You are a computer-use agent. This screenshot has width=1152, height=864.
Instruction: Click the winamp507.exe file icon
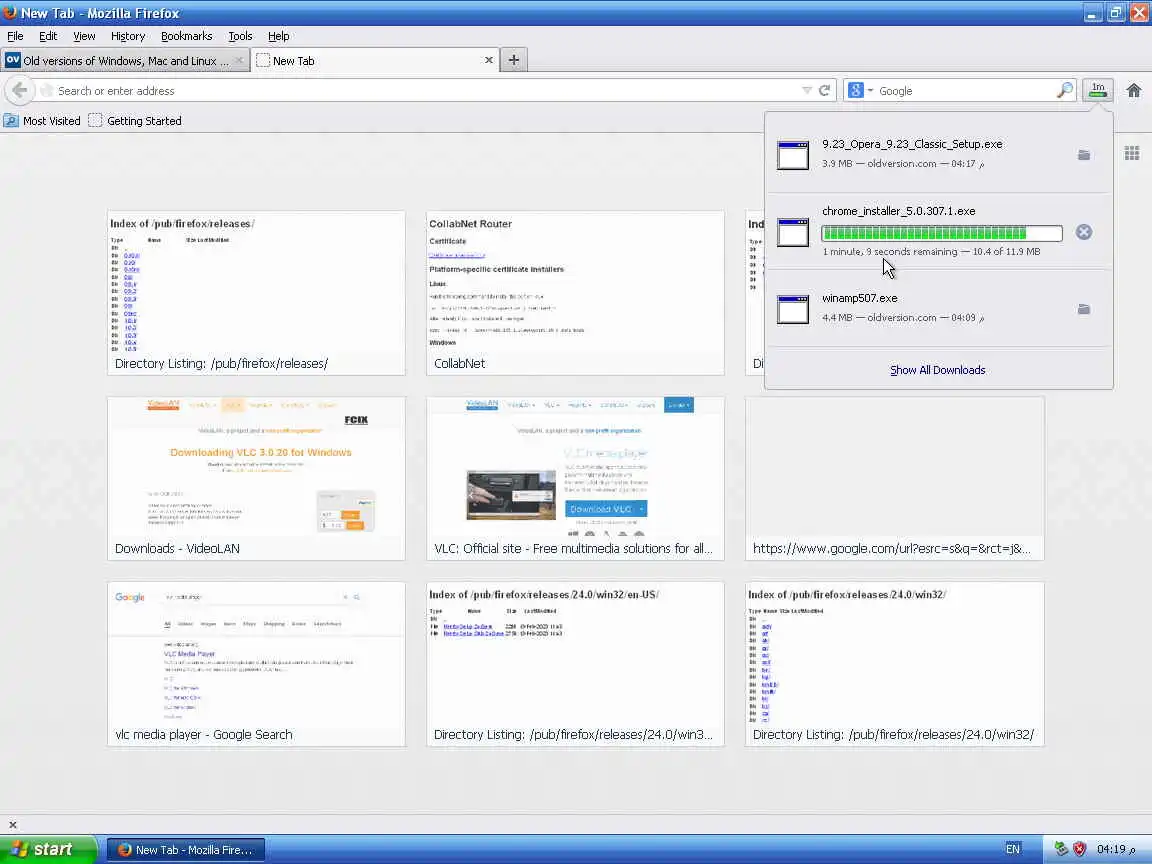point(793,309)
